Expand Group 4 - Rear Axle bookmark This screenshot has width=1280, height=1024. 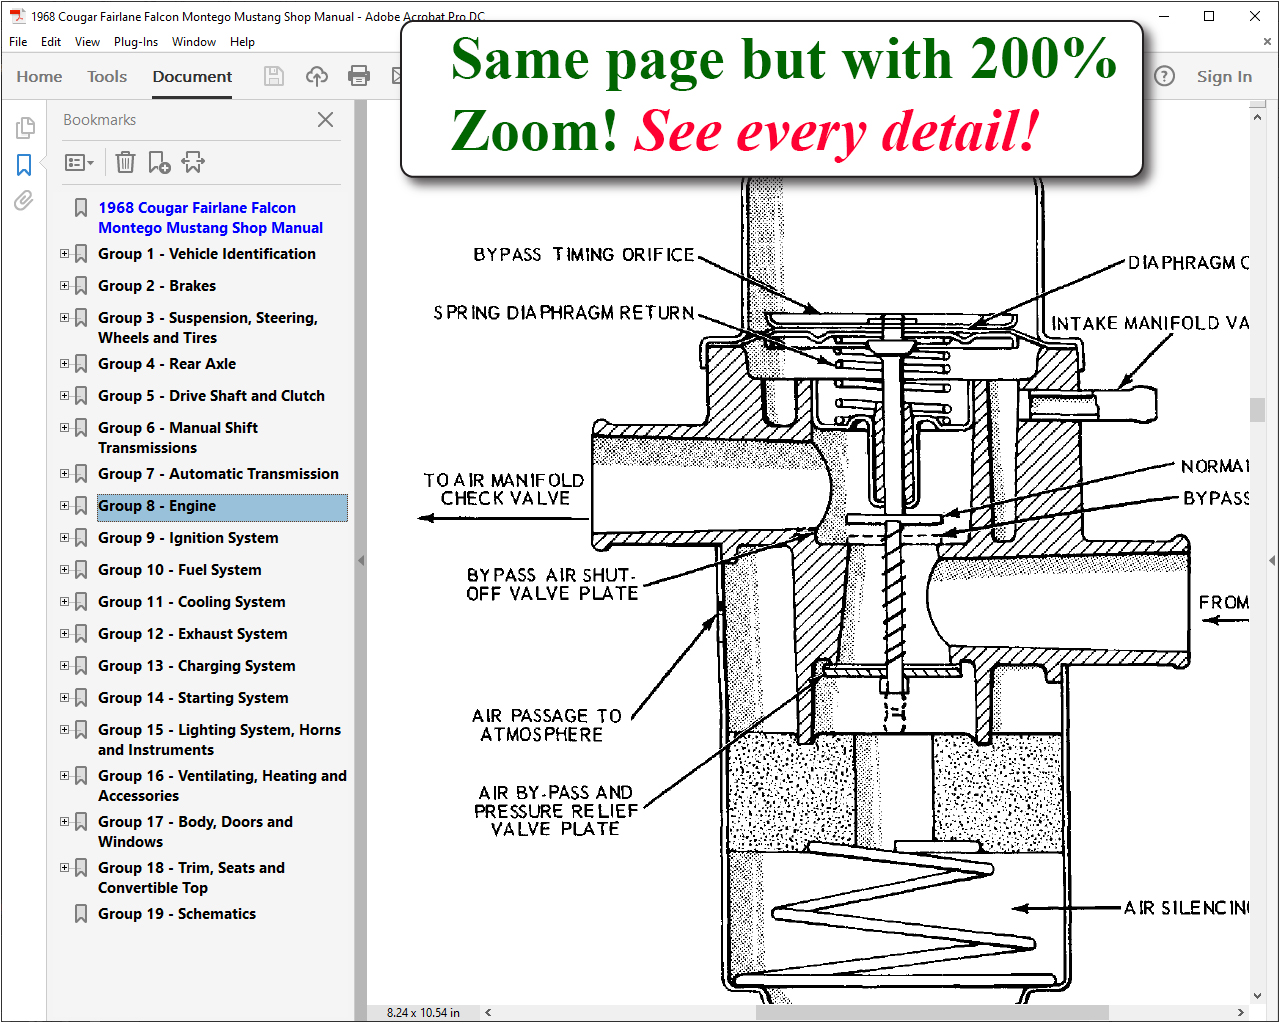[65, 364]
